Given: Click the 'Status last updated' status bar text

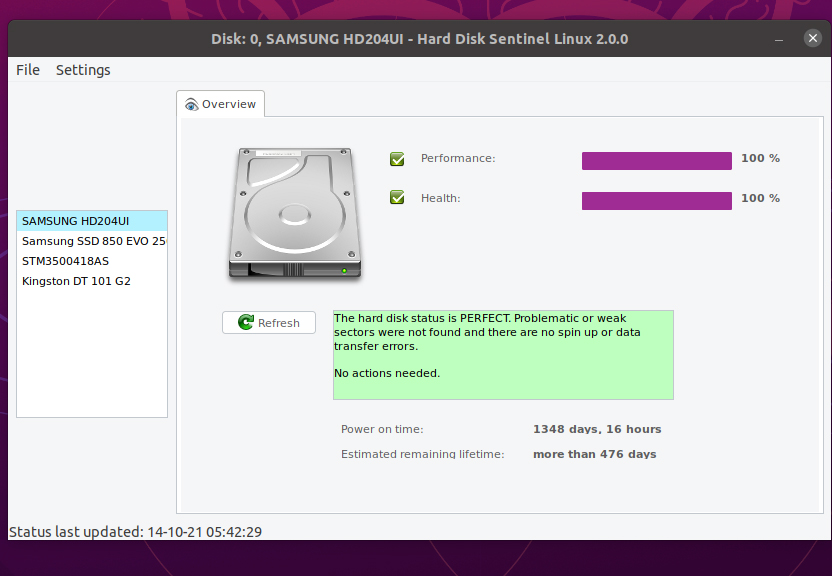Looking at the screenshot, I should (x=135, y=532).
